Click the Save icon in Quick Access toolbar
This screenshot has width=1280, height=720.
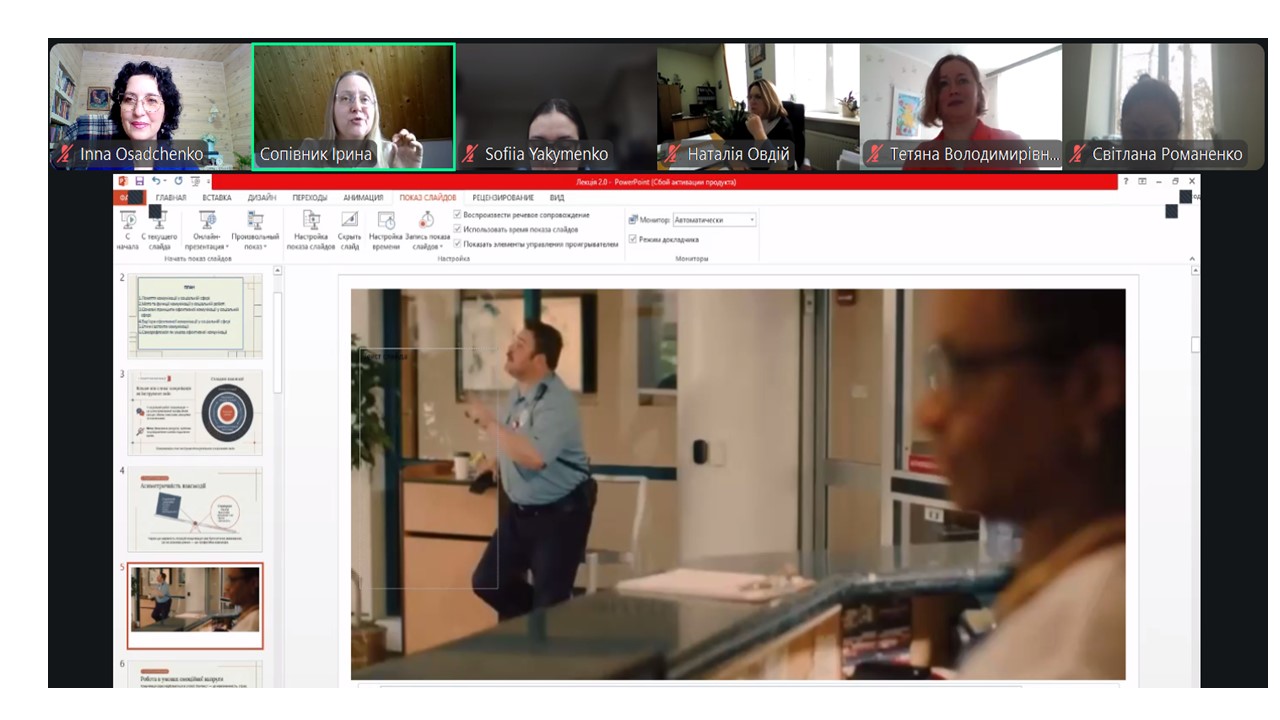[x=139, y=181]
